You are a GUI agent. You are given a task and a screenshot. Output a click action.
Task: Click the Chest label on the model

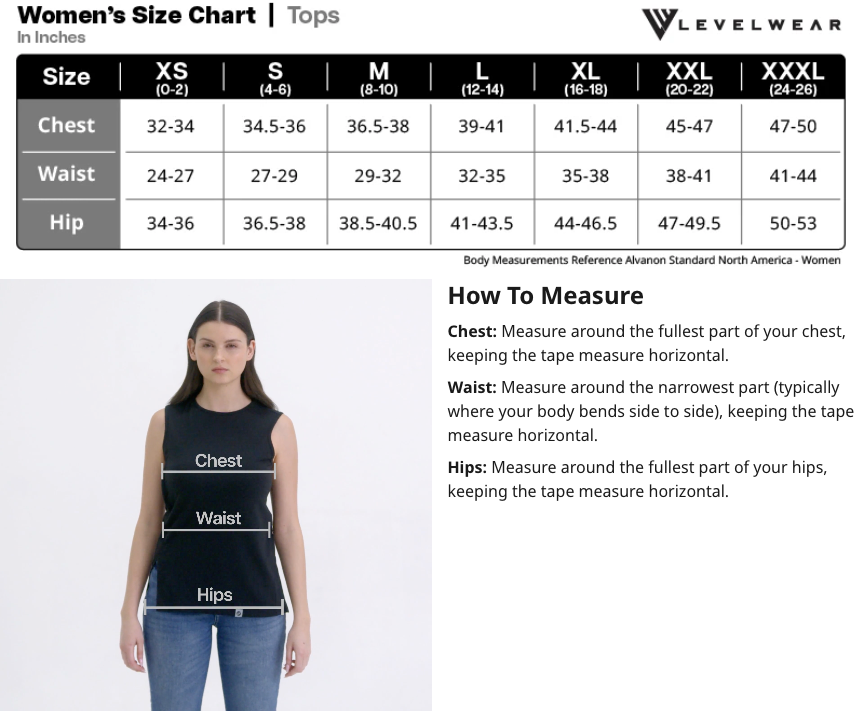(218, 461)
